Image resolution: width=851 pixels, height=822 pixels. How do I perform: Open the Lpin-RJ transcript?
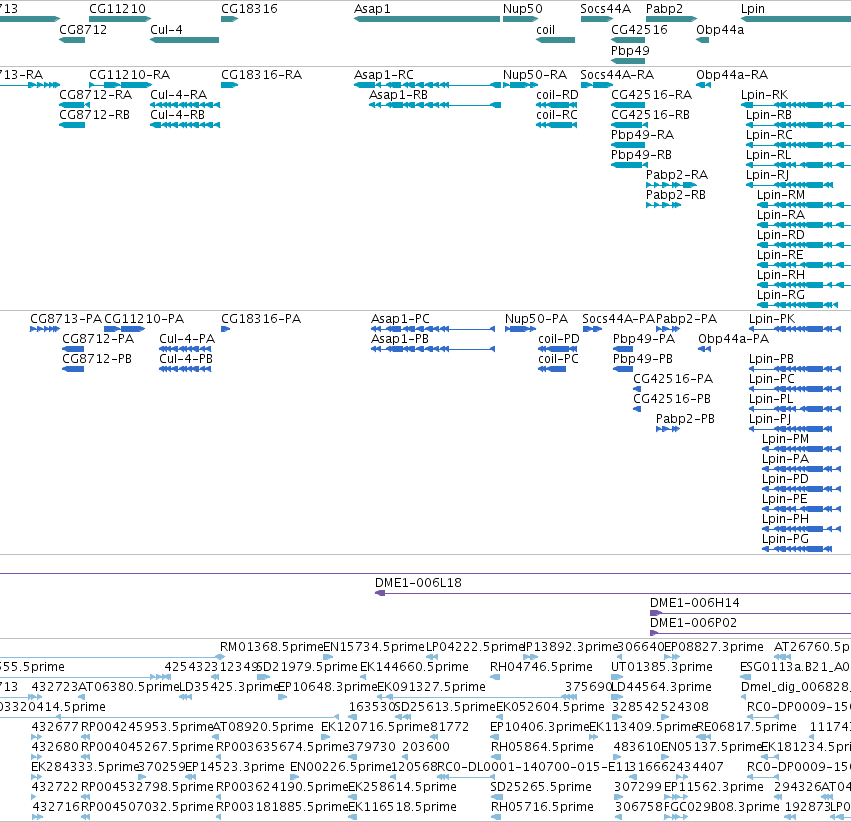pos(789,185)
